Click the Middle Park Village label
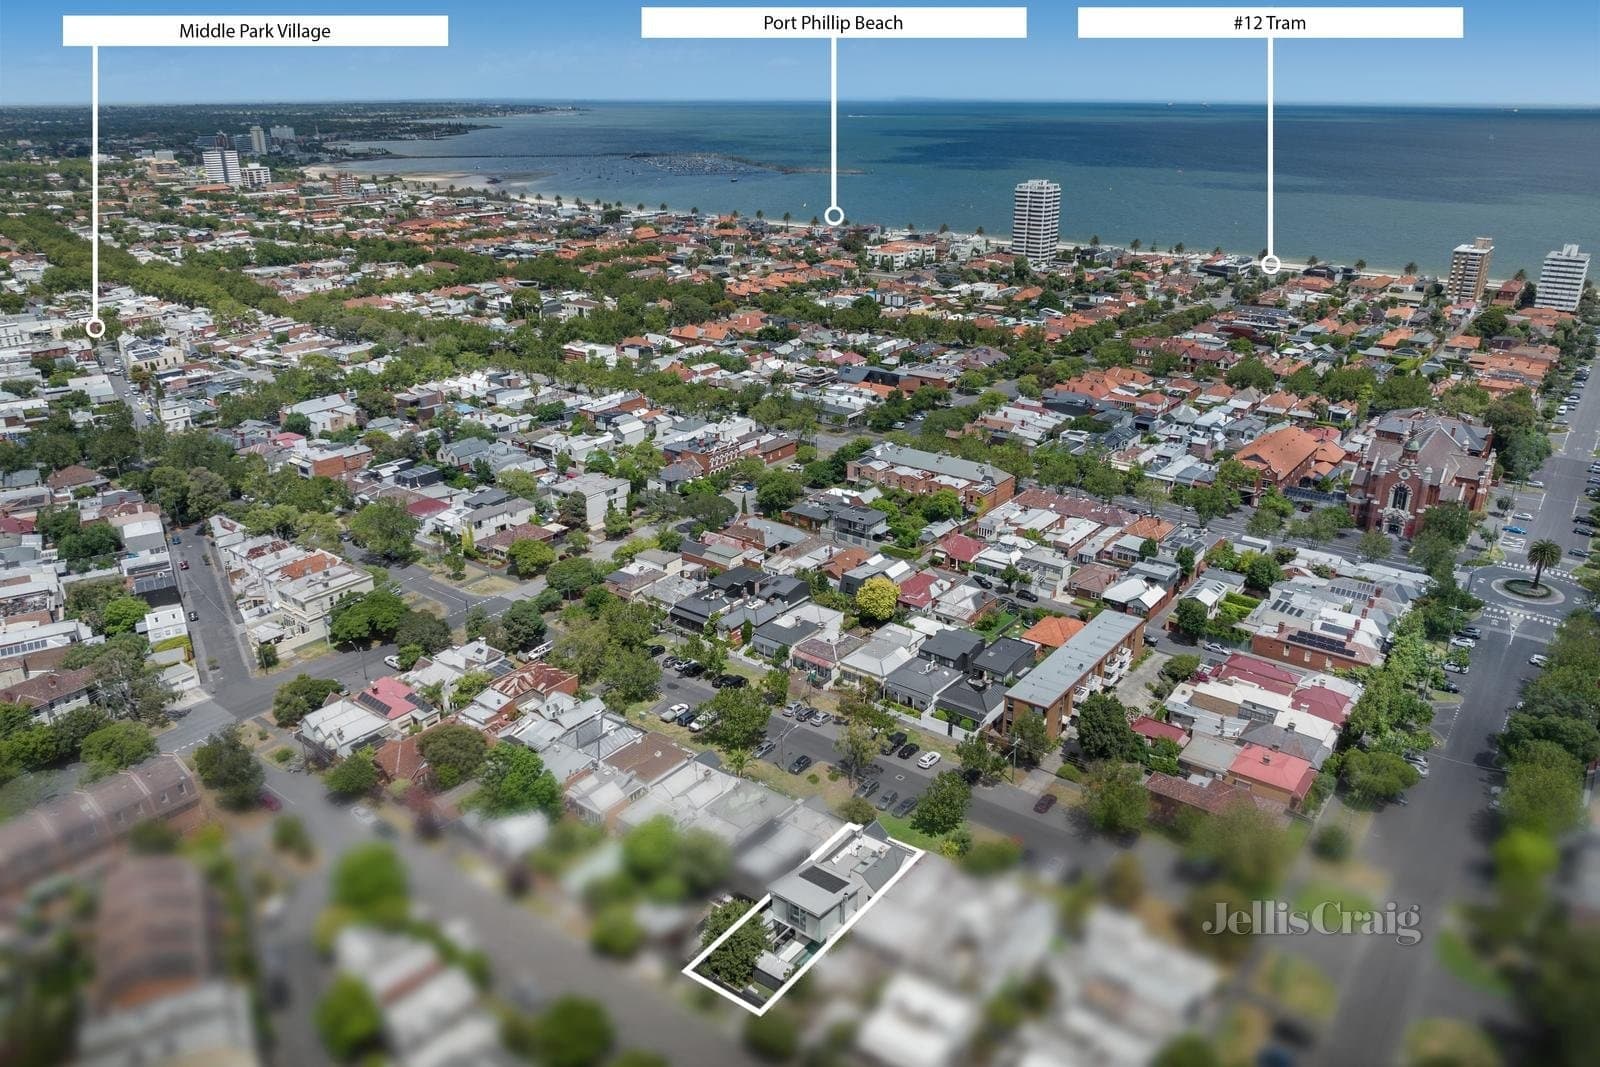Screen dimensions: 1600x1067 click(x=255, y=31)
